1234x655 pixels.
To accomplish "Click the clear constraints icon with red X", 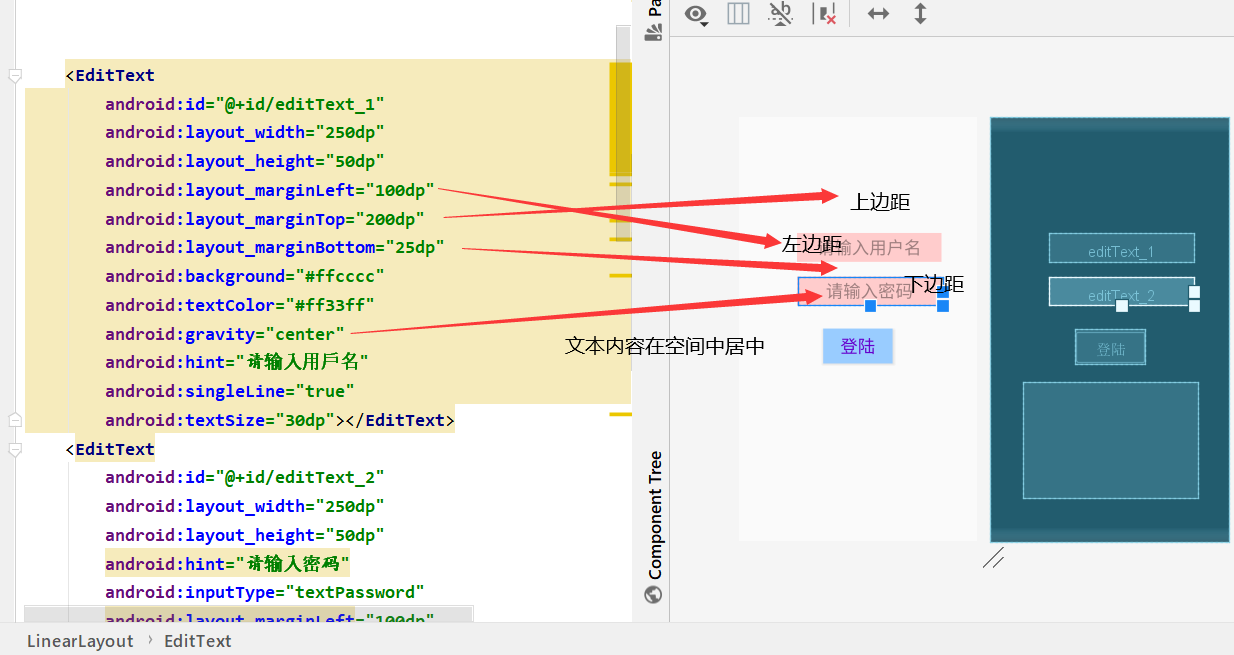I will click(826, 14).
